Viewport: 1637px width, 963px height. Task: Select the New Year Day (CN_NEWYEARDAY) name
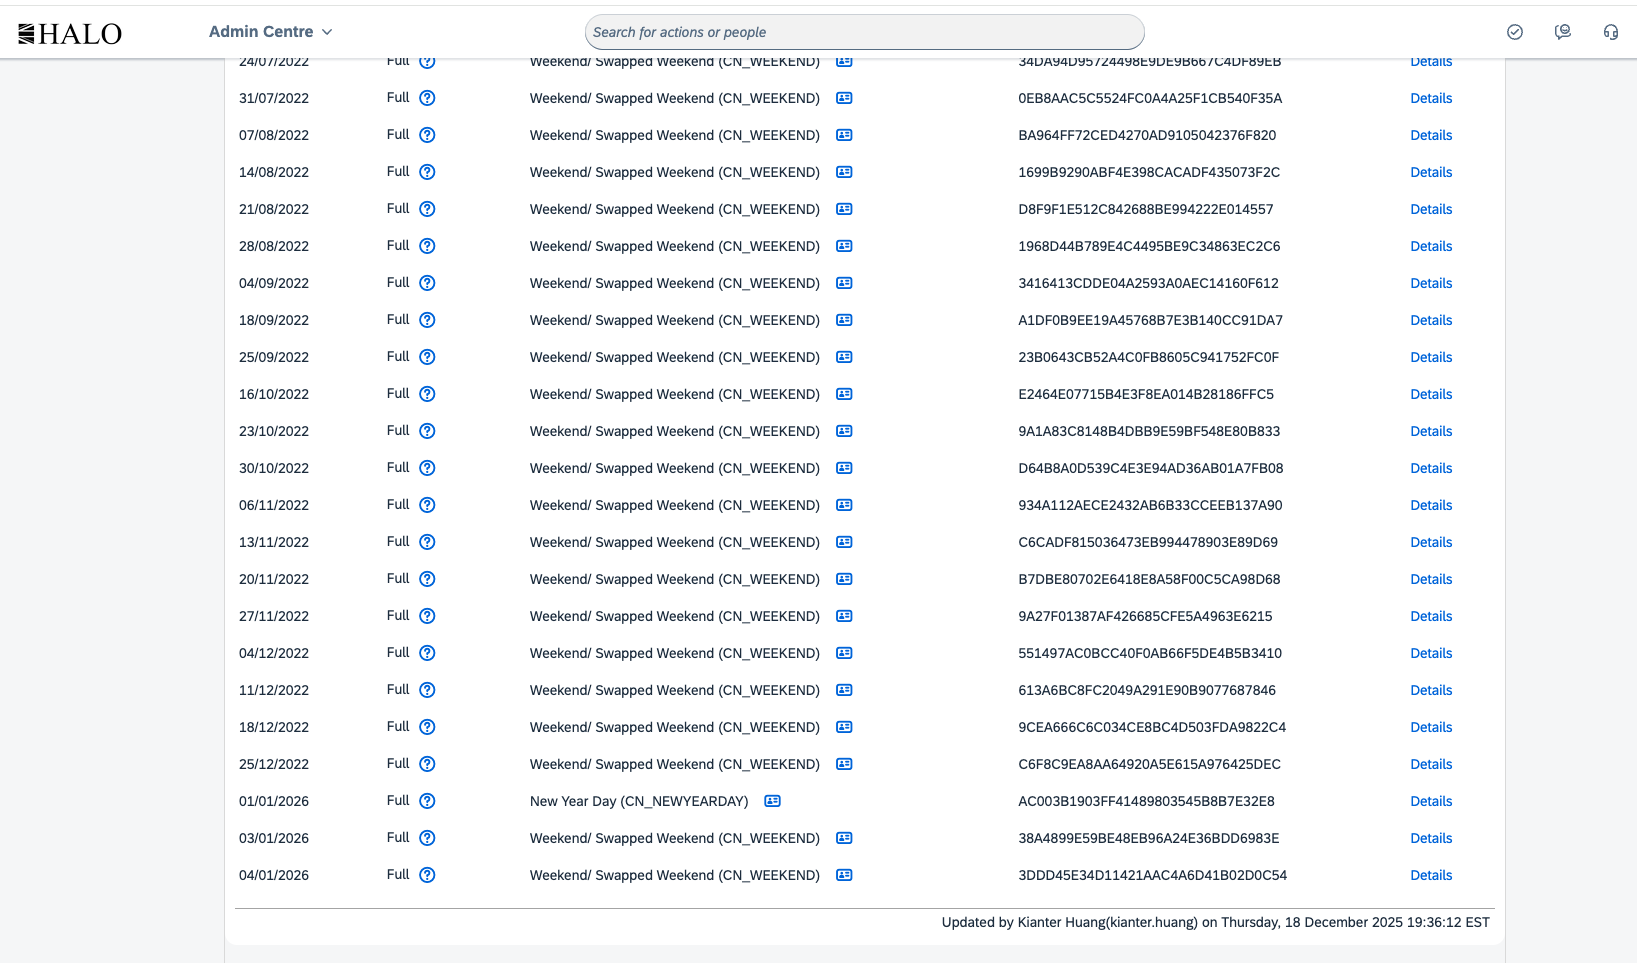638,801
